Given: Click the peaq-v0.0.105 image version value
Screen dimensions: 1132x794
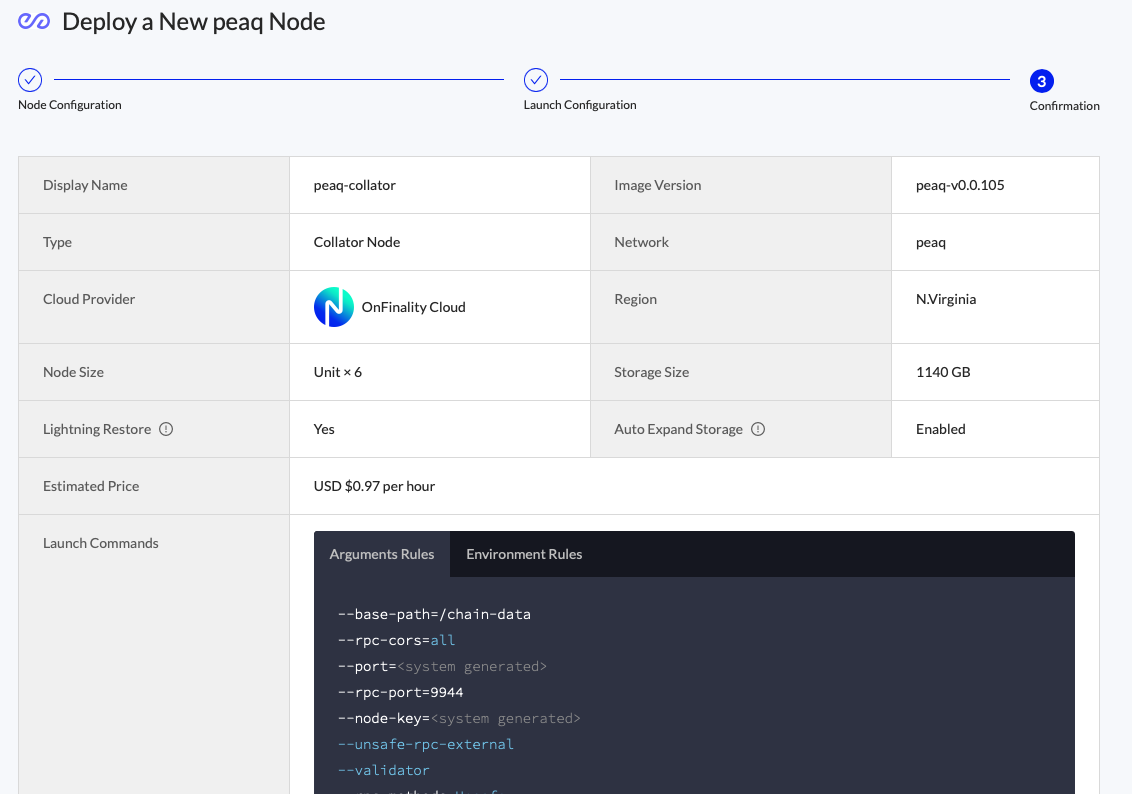Looking at the screenshot, I should pyautogui.click(x=960, y=185).
